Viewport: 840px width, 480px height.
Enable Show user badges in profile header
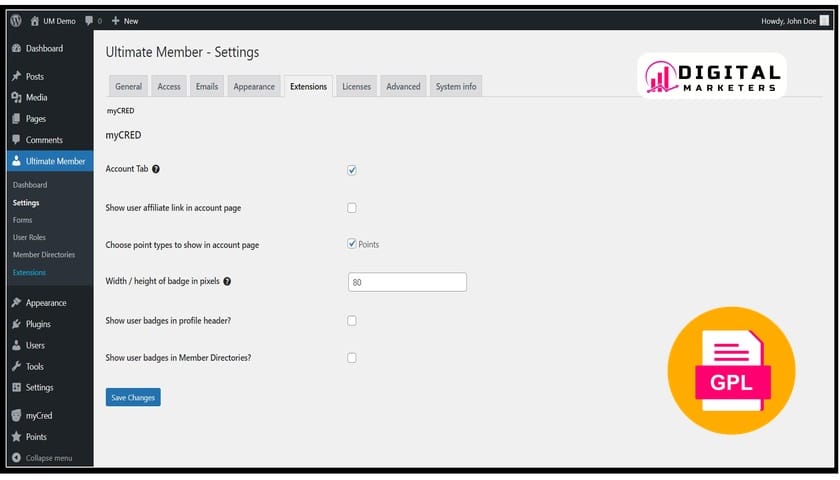pyautogui.click(x=352, y=320)
